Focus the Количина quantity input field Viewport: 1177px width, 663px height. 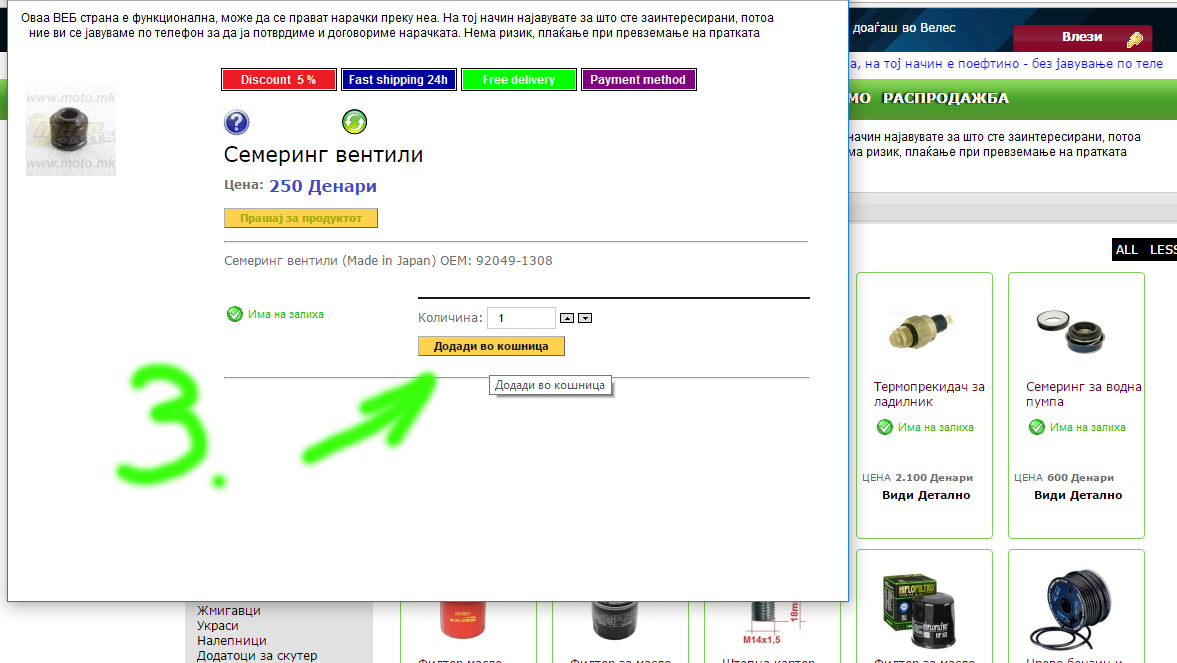pos(521,318)
